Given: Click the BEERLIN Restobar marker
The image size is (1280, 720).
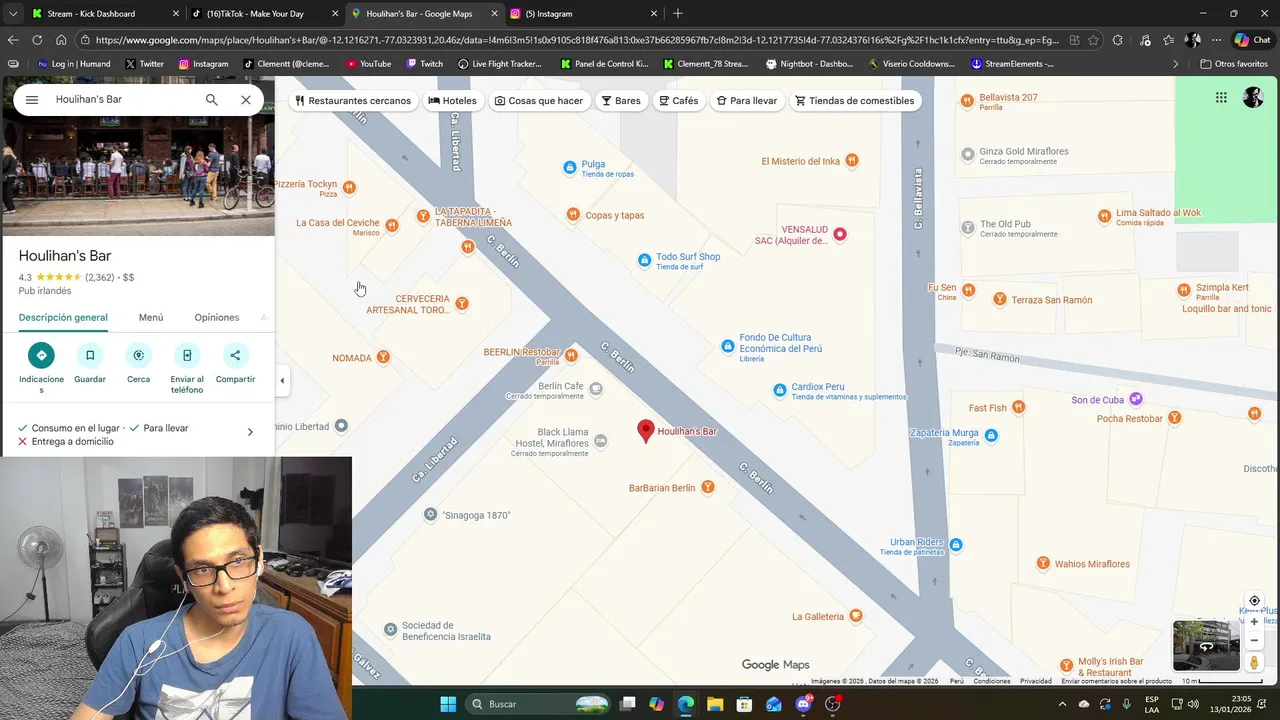Looking at the screenshot, I should point(571,355).
